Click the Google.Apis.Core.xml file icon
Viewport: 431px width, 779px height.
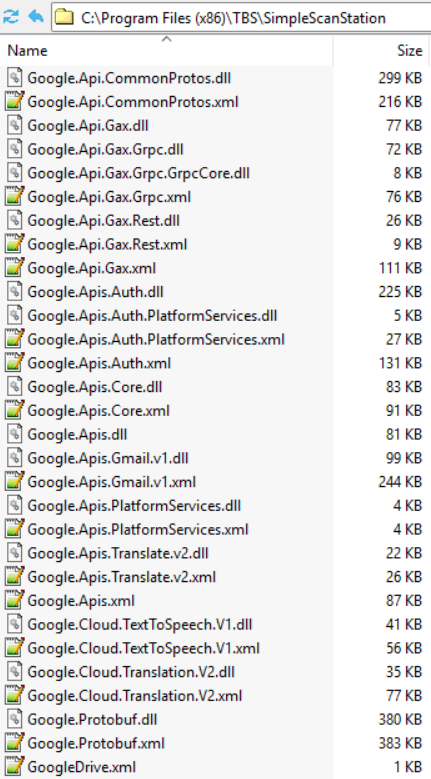(x=14, y=411)
